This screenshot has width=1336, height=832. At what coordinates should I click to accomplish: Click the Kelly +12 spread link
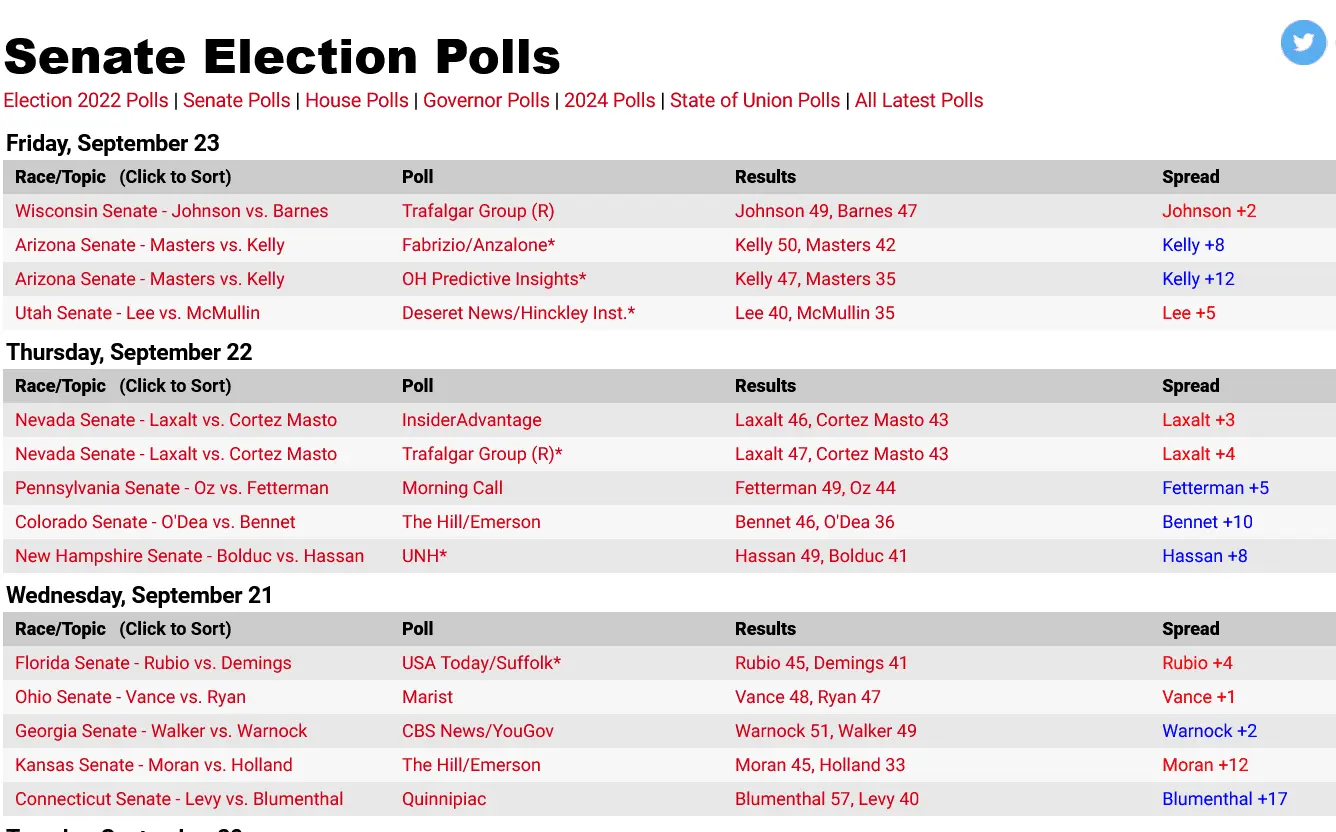[x=1198, y=279]
